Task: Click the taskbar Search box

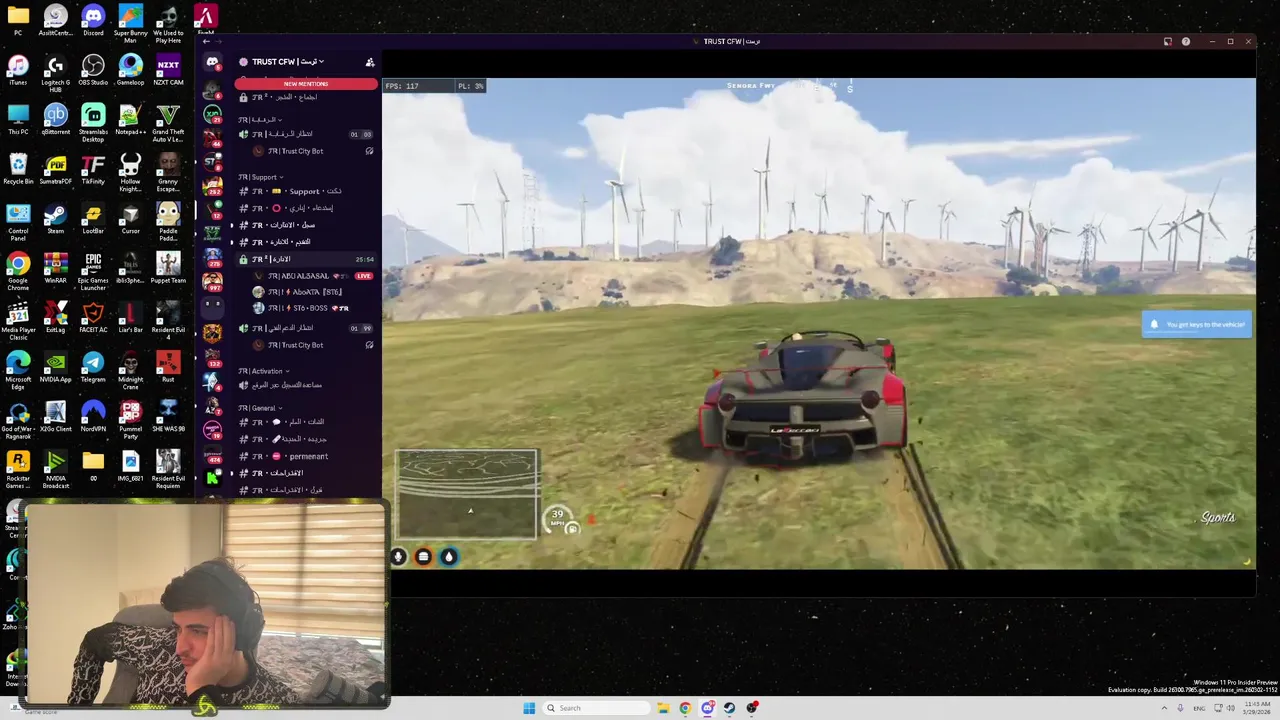Action: tap(596, 708)
